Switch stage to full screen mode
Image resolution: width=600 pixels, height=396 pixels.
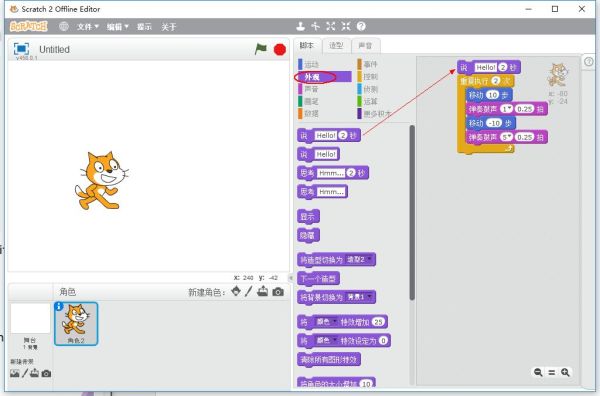[21, 49]
